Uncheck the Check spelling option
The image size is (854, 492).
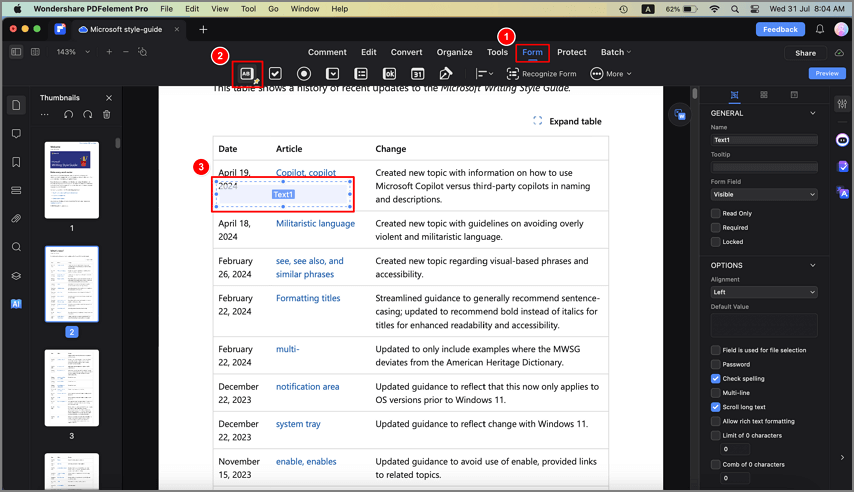[716, 379]
